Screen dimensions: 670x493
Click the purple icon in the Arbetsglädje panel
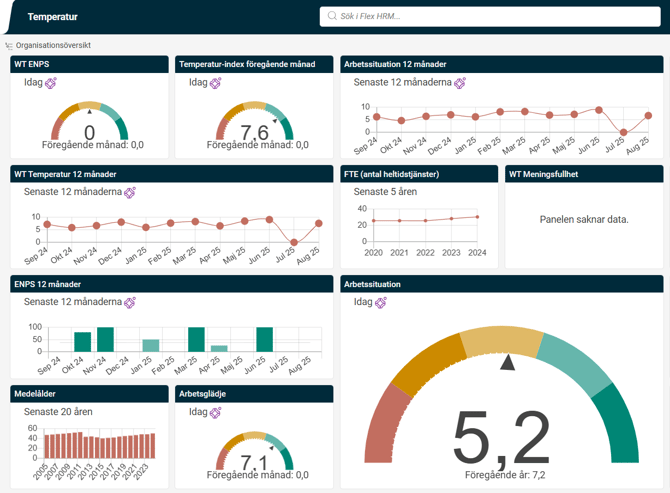(x=216, y=412)
